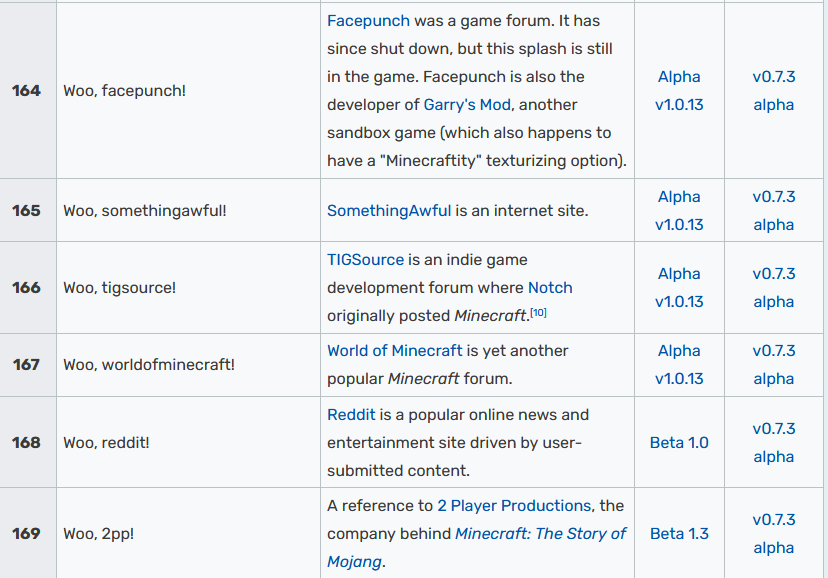Click the "Woo, facepunch!" splash text

[125, 91]
